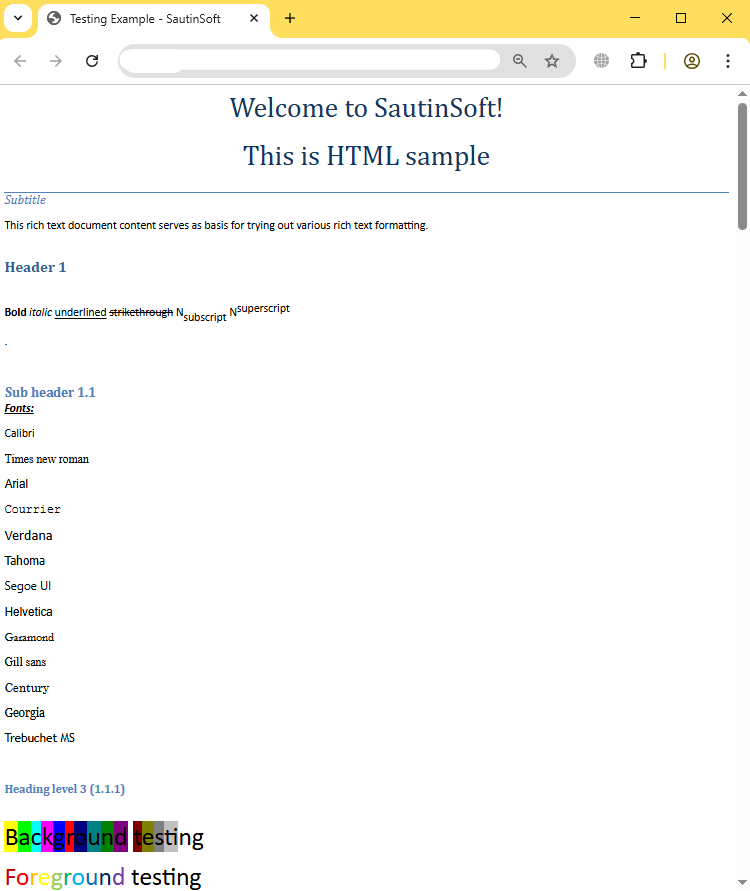The height and width of the screenshot is (891, 750).
Task: Select the Testing Example - SautinSoft tab
Action: coord(153,19)
